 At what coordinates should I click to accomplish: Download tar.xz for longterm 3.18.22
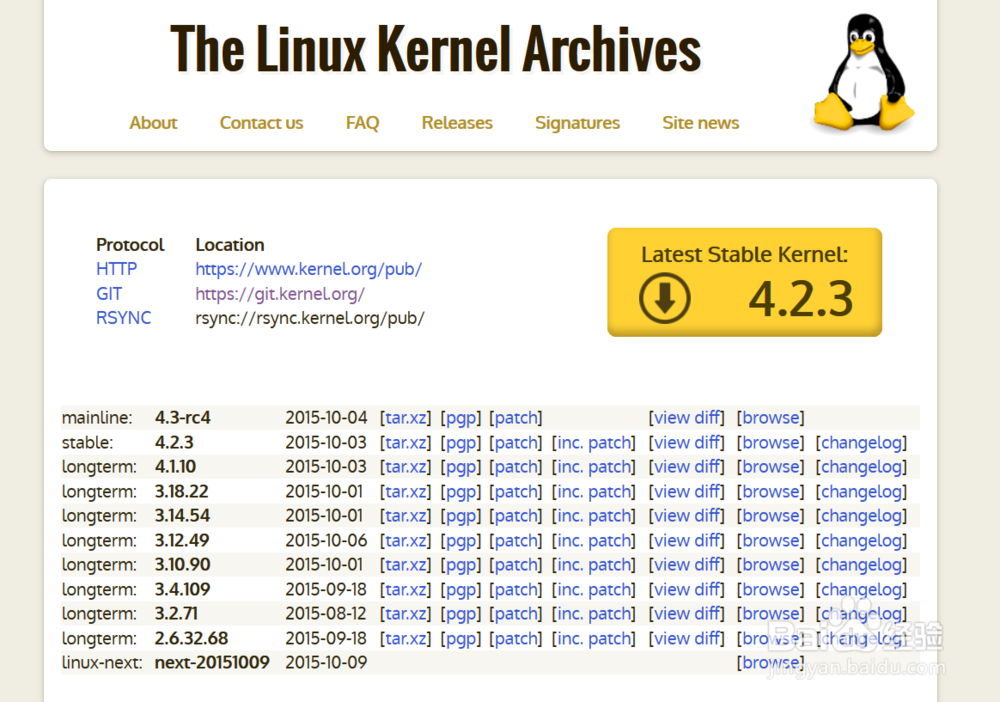[x=406, y=492]
